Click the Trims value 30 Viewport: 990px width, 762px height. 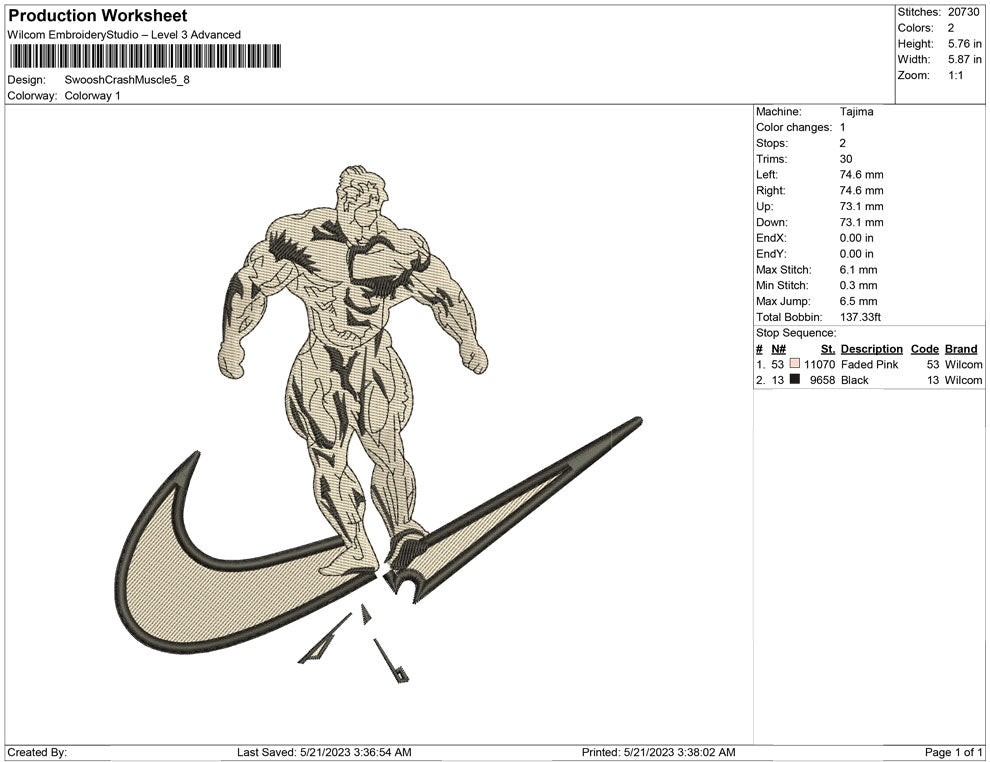pos(846,159)
